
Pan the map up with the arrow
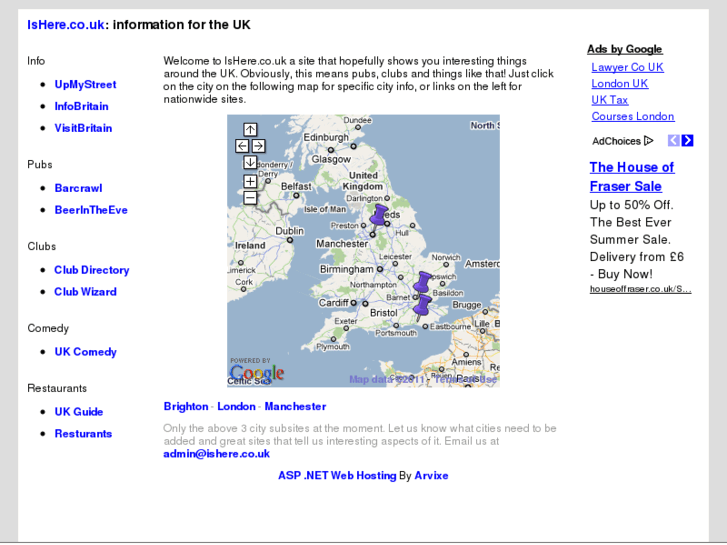250,129
